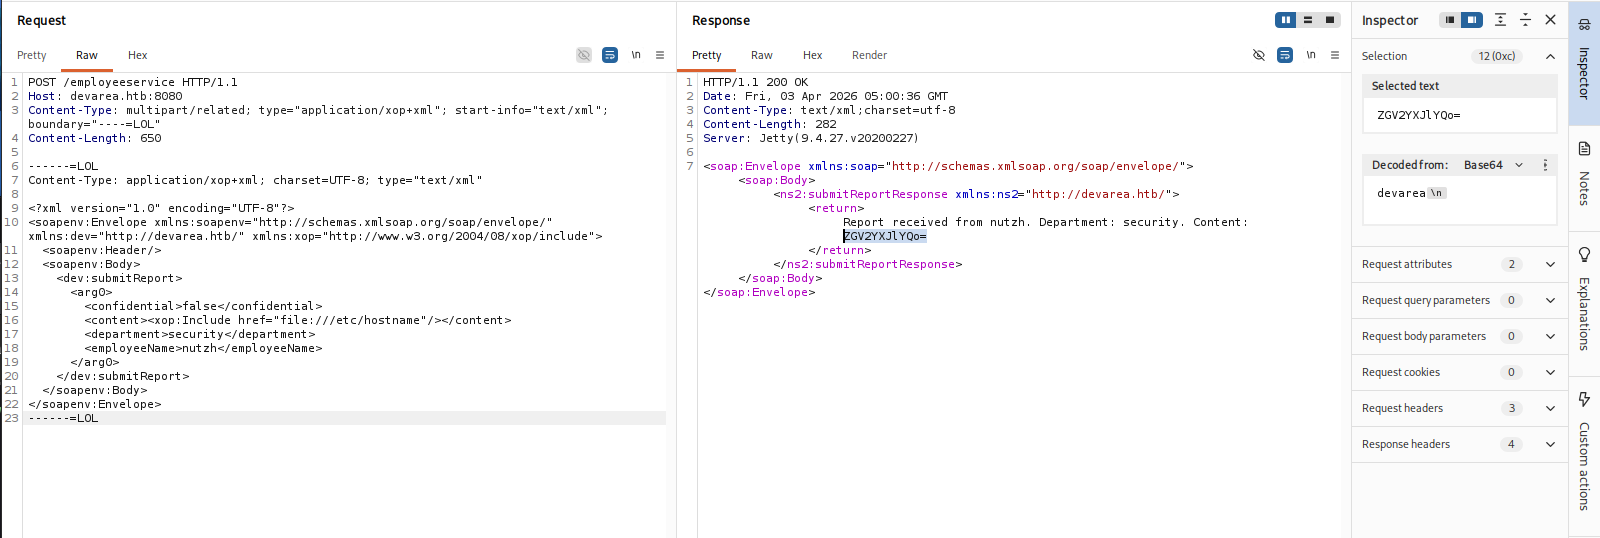Show non-printable \n characters in Response pane
The width and height of the screenshot is (1600, 538).
pos(1311,55)
